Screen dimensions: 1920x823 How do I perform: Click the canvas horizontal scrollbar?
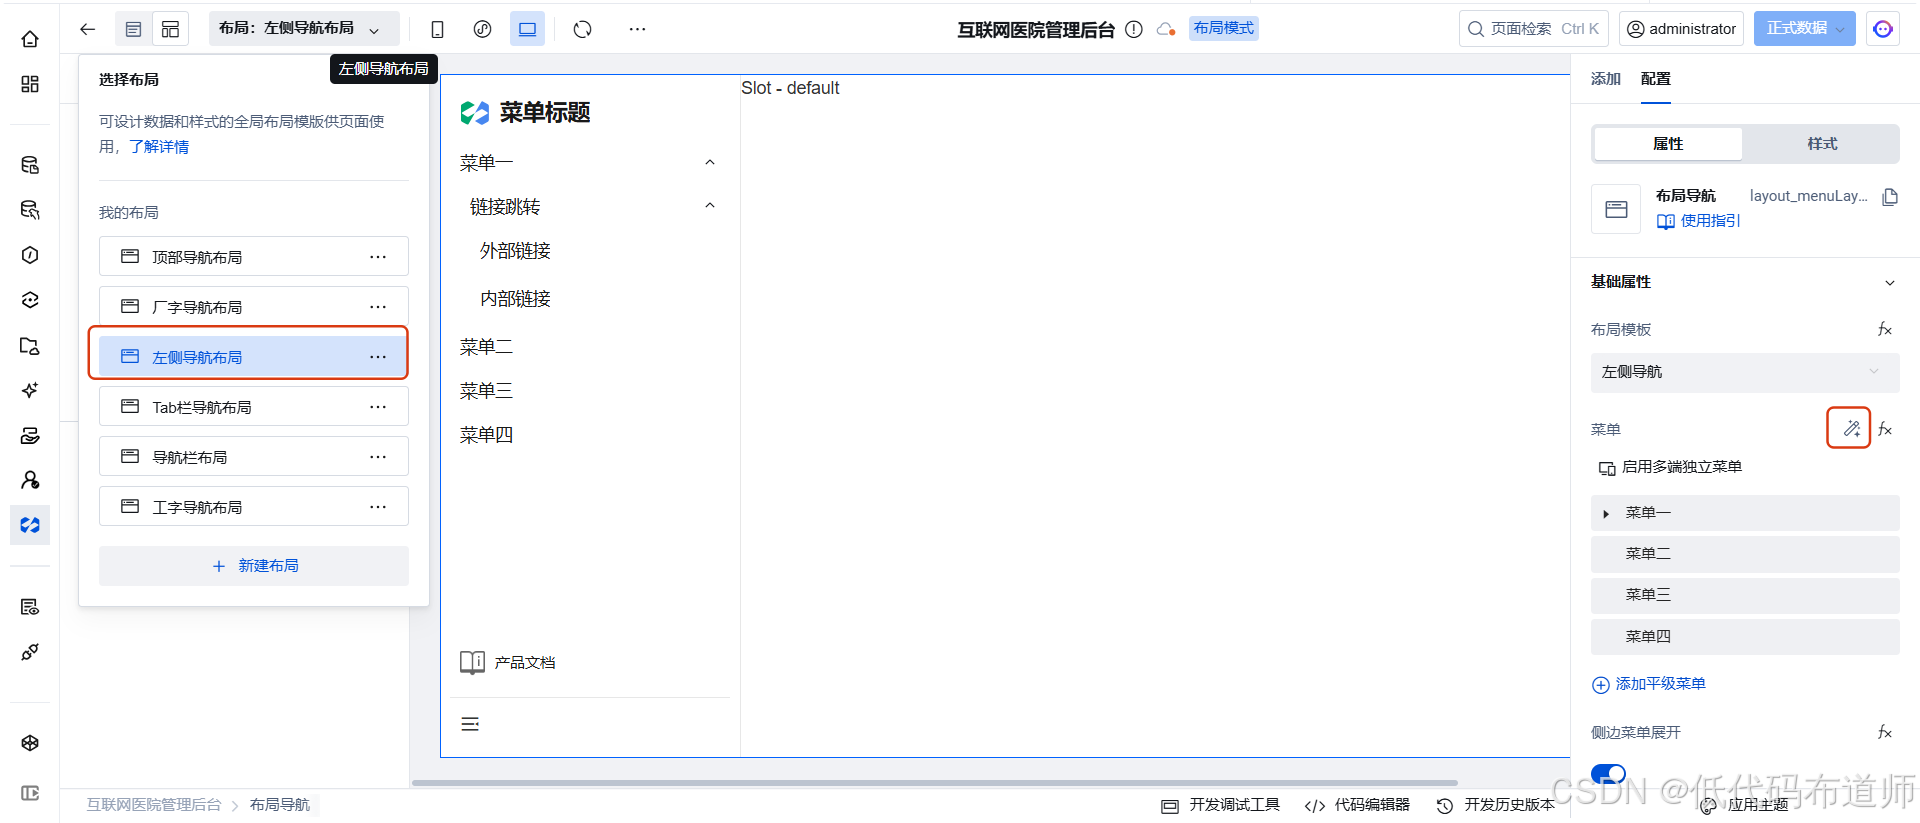[x=935, y=783]
